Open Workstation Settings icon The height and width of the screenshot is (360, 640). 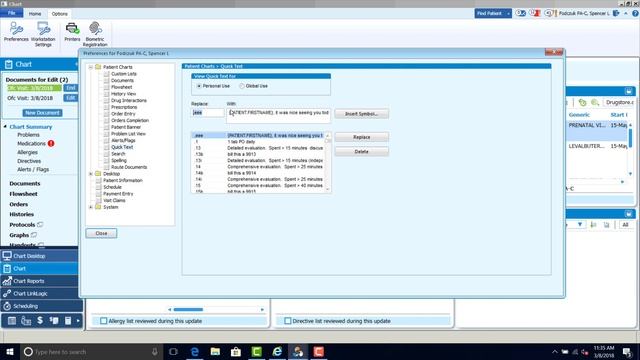[x=43, y=34]
